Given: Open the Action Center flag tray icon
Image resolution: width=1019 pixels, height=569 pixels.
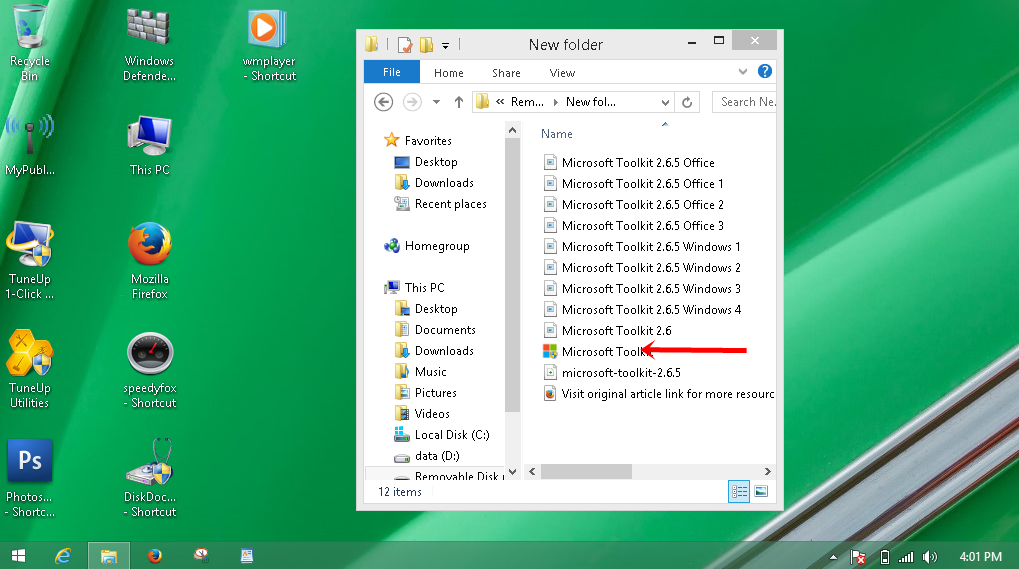Looking at the screenshot, I should tap(858, 557).
